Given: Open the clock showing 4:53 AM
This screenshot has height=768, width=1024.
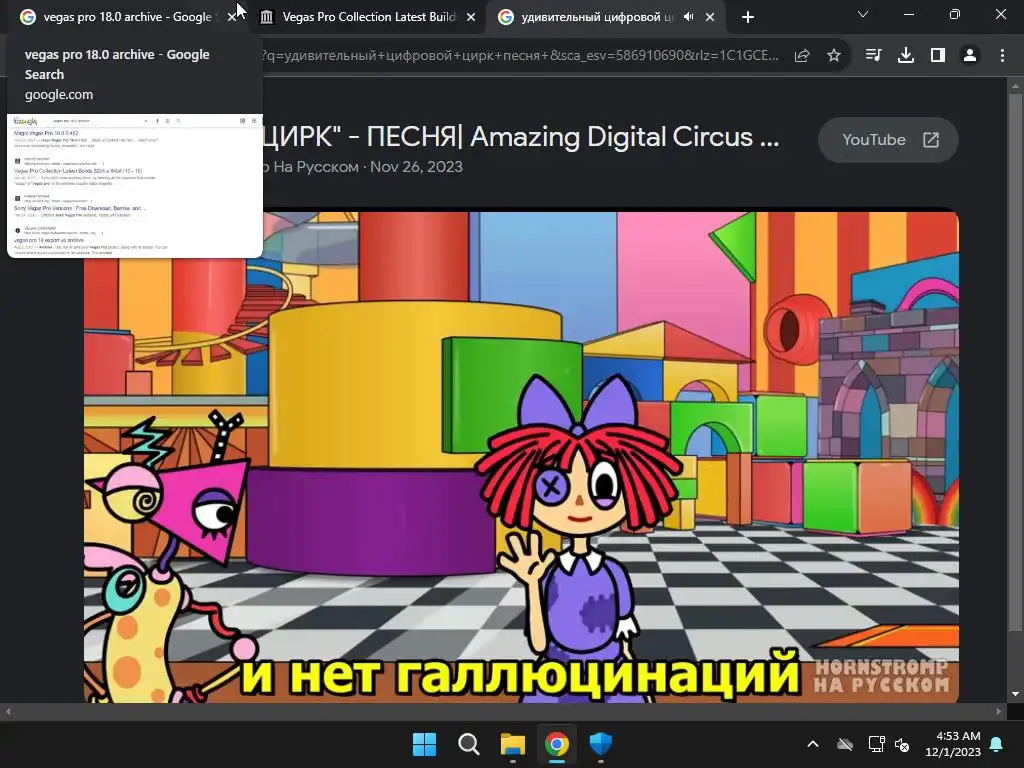Looking at the screenshot, I should click(x=953, y=744).
